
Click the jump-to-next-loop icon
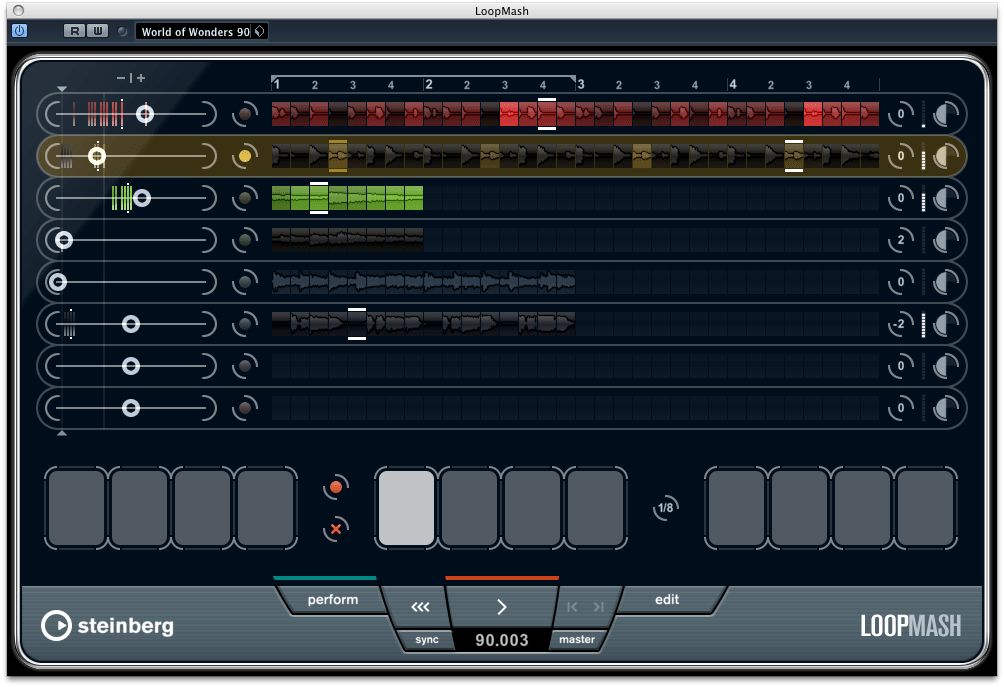tap(597, 606)
